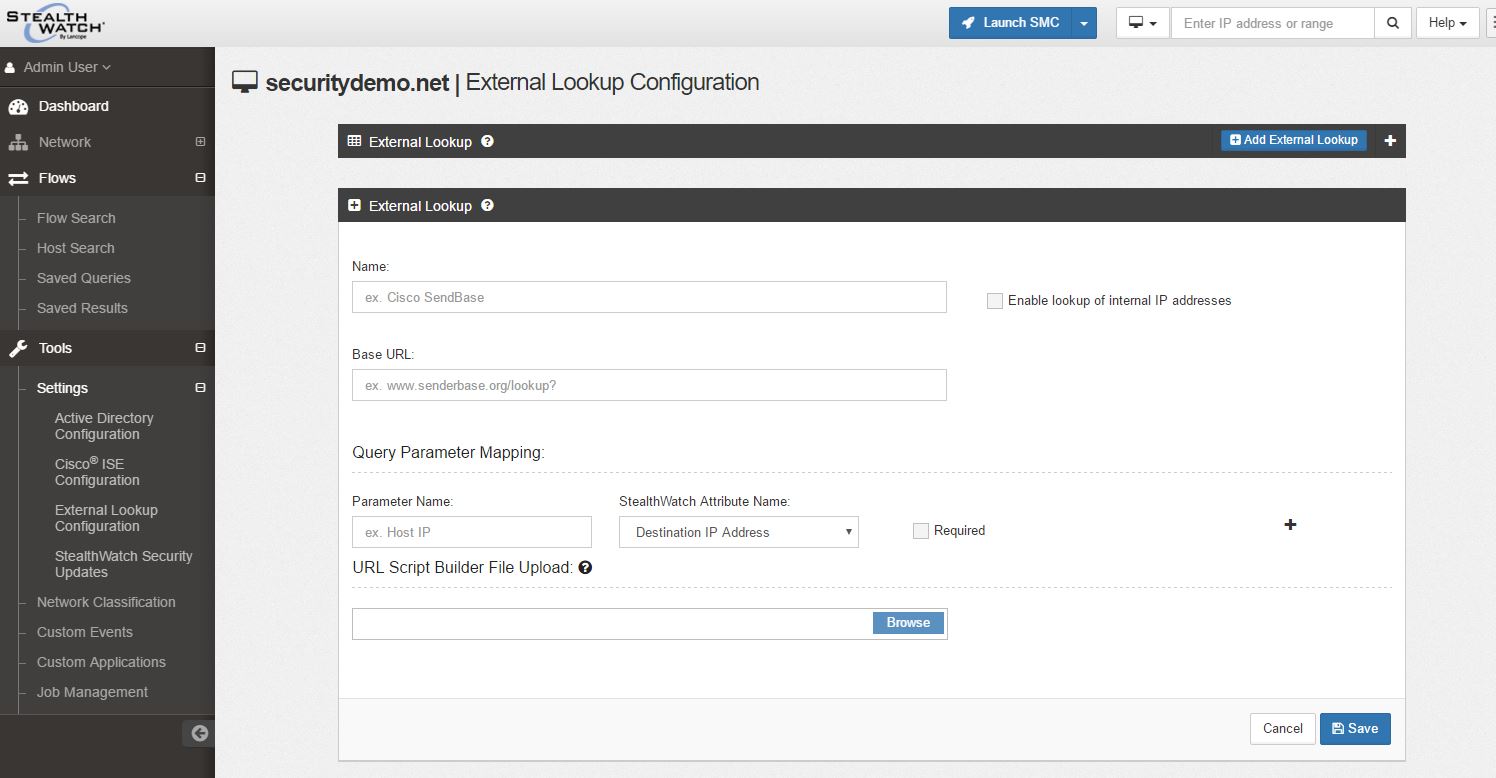Open the Launch SMC dropdown arrow
The width and height of the screenshot is (1496, 778).
coord(1084,23)
